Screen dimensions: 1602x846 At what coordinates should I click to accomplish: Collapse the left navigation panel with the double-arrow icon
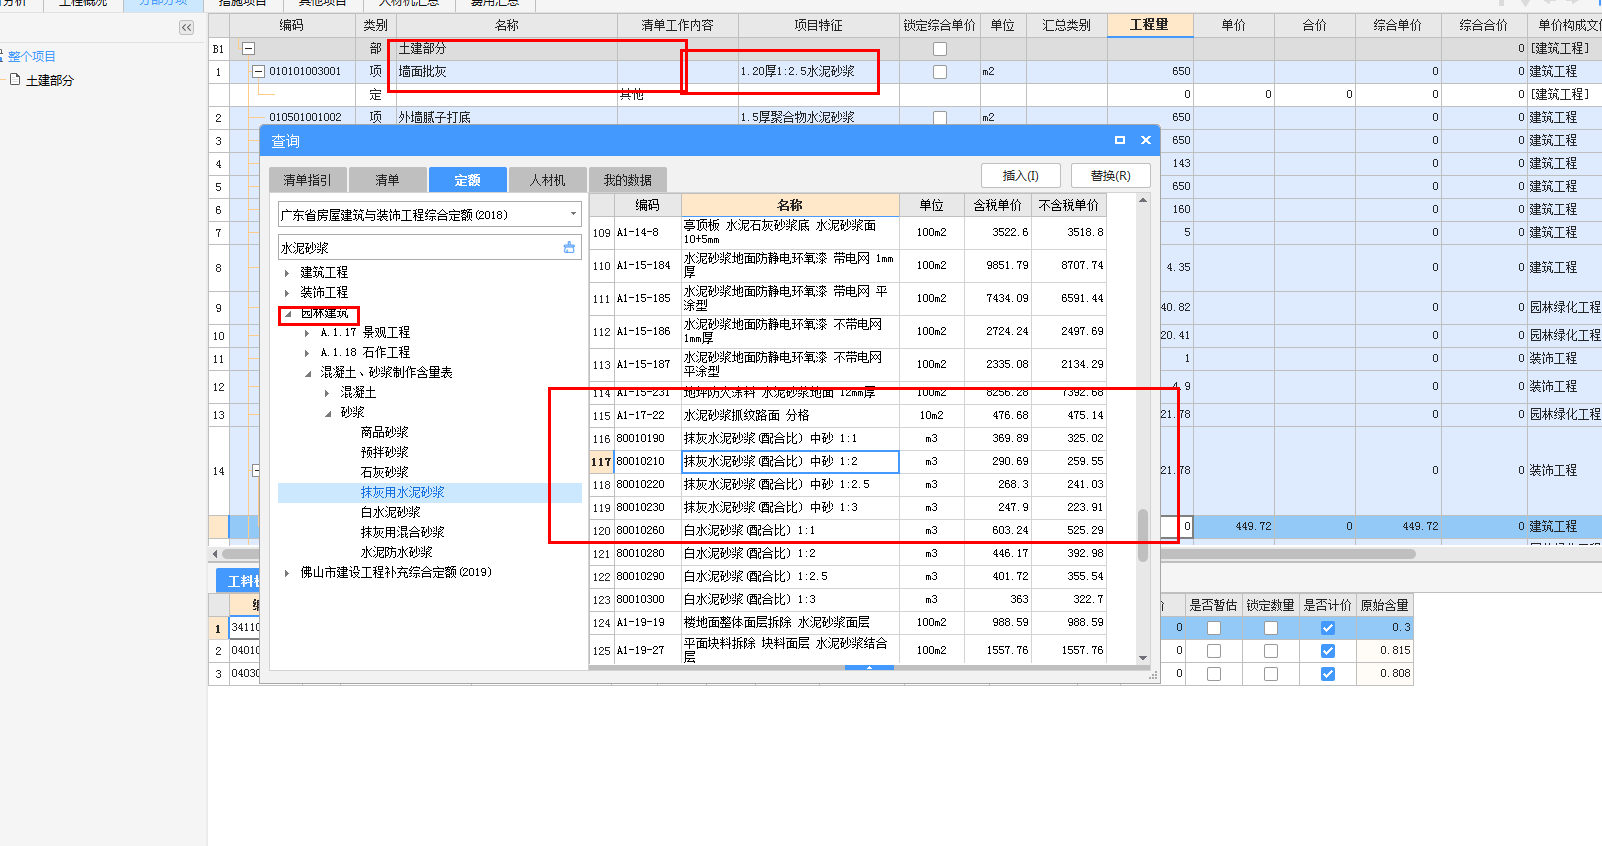point(187,28)
